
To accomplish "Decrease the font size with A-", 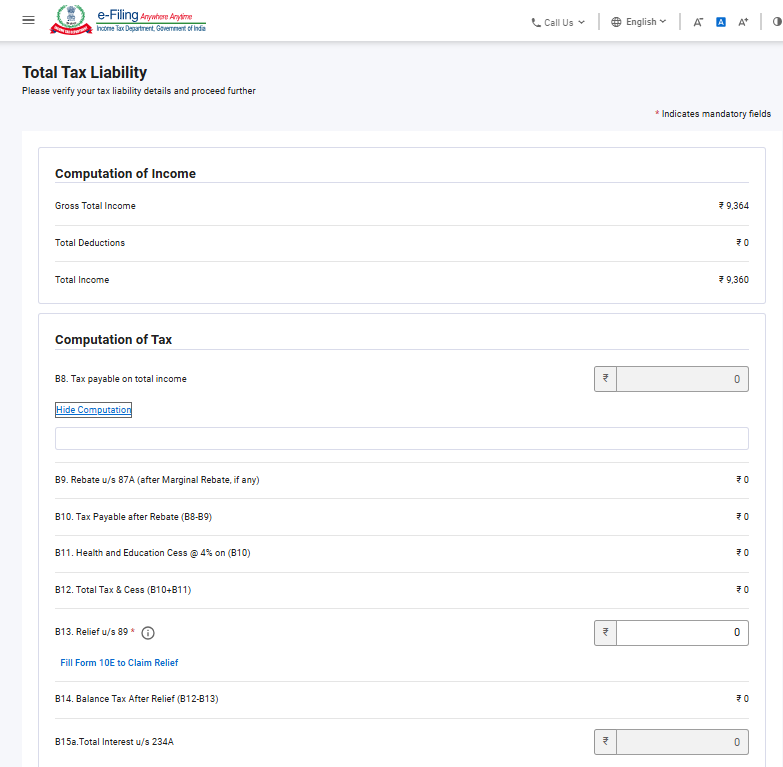I will (698, 22).
